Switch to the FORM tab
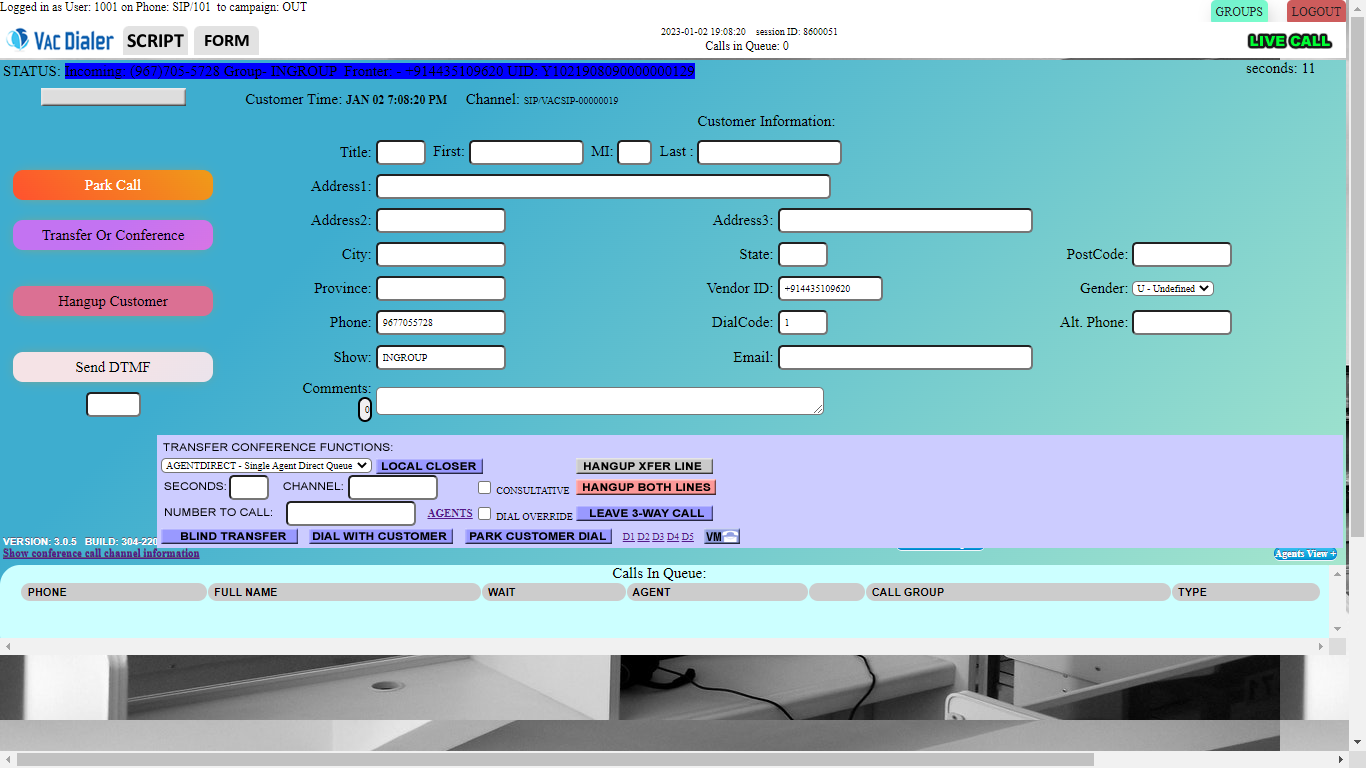The image size is (1366, 768). pos(226,41)
